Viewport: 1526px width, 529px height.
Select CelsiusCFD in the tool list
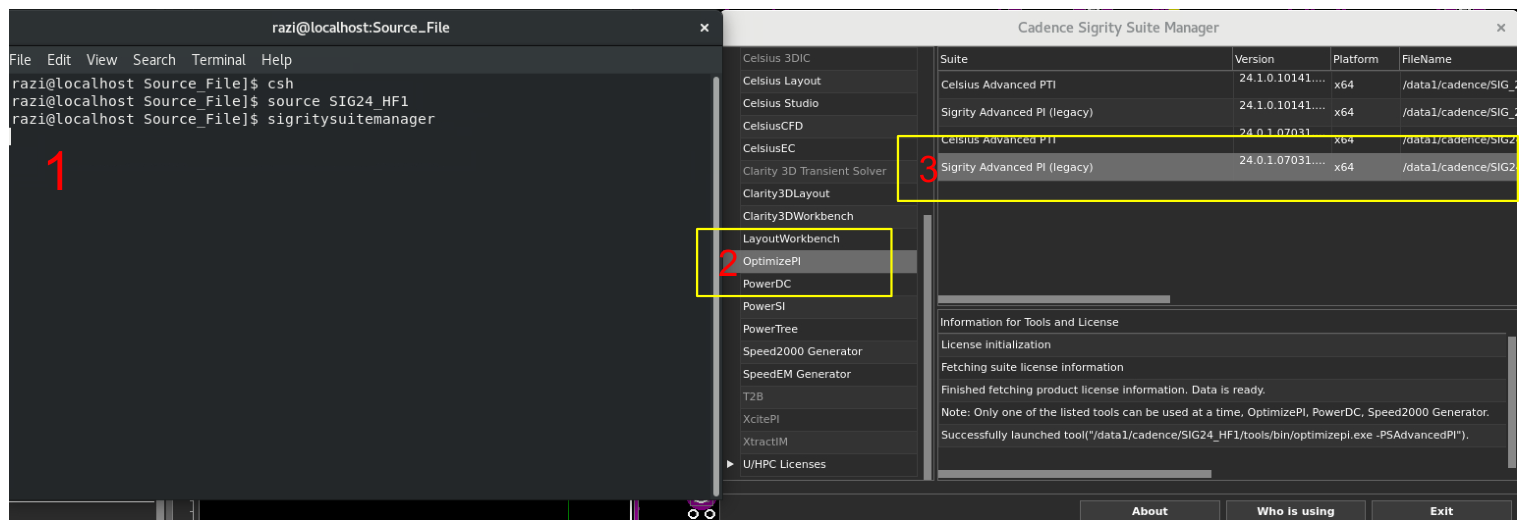pyautogui.click(x=828, y=126)
